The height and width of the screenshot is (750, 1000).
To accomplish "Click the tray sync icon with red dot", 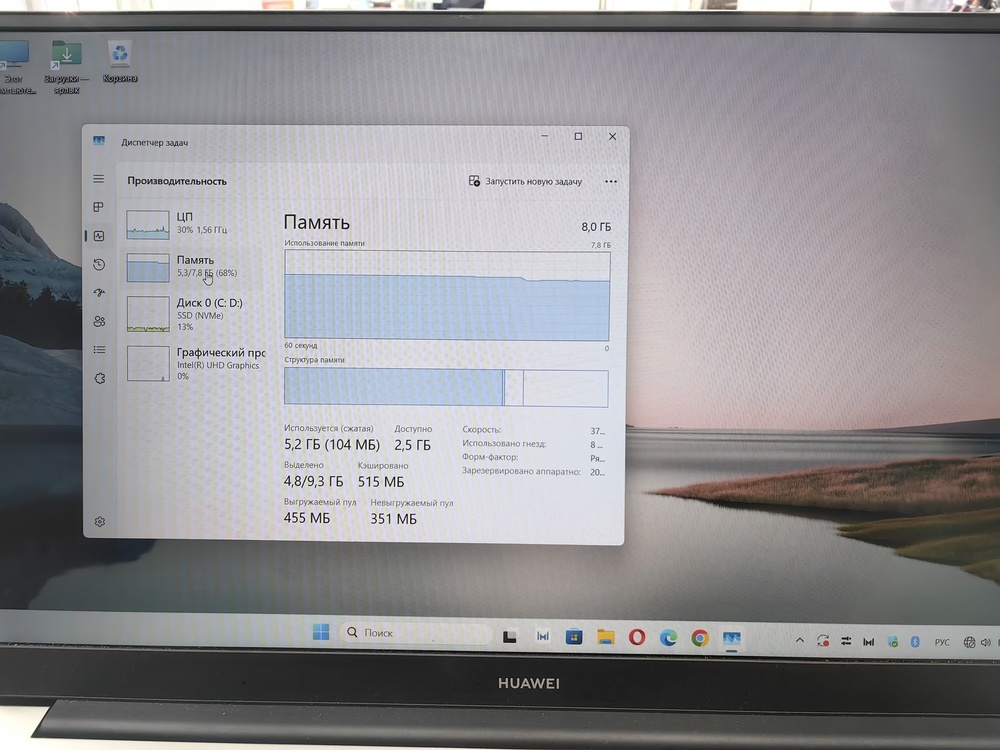I will 823,641.
